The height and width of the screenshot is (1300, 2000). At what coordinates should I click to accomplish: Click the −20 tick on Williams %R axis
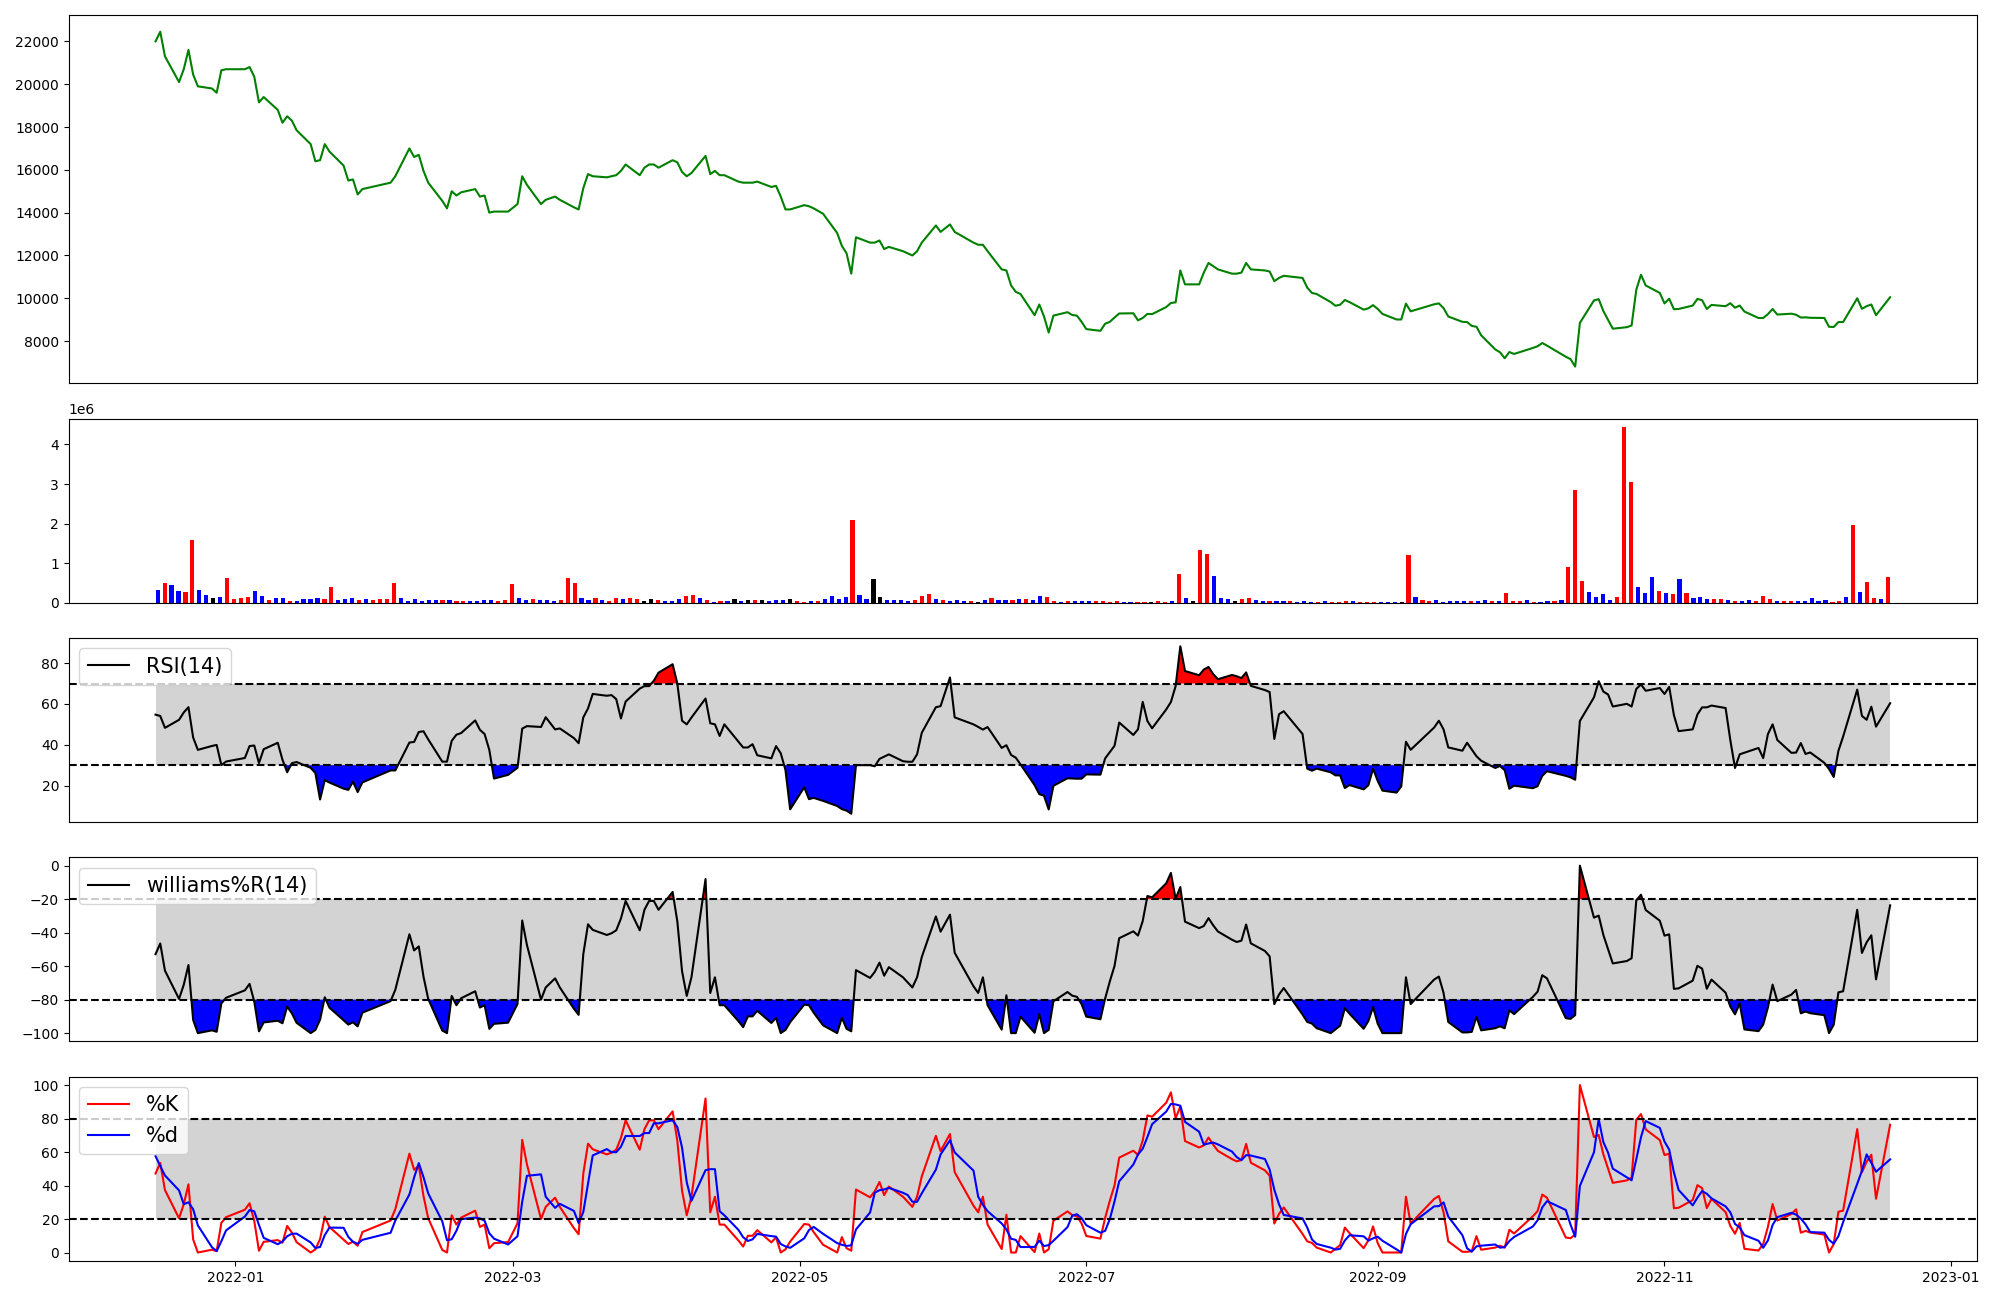coord(45,900)
